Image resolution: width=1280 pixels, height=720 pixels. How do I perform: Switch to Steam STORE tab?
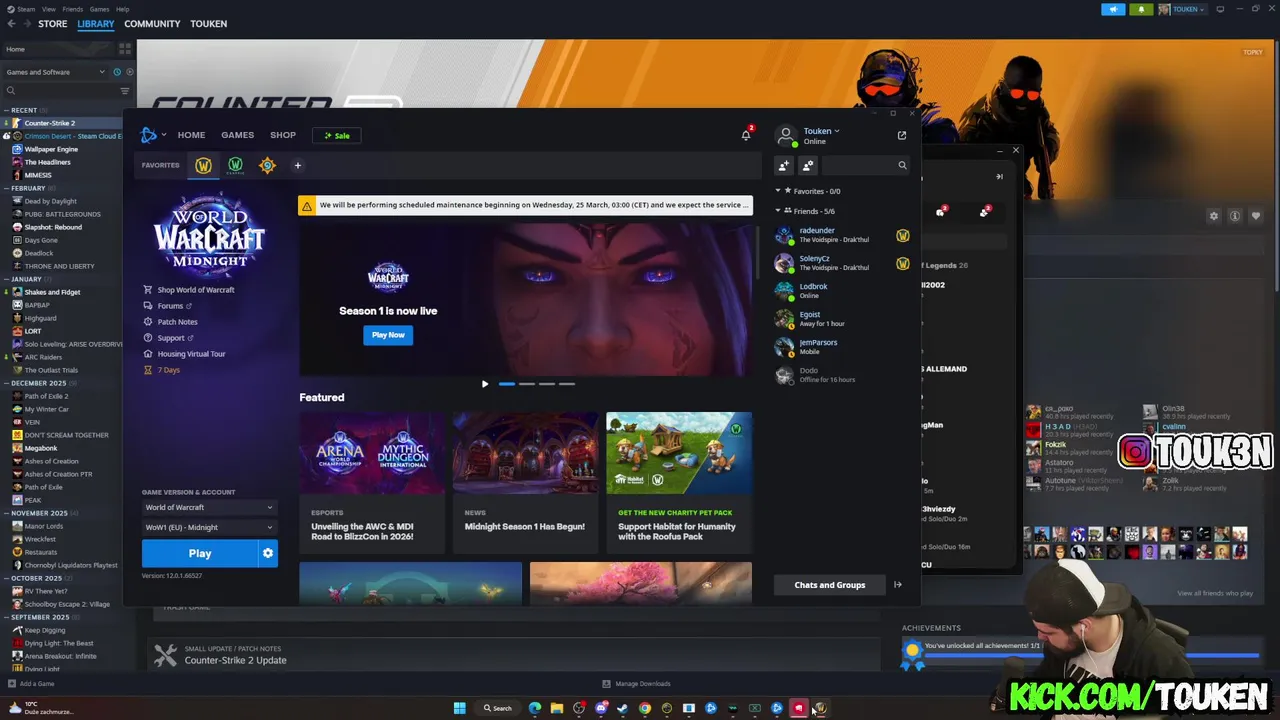pyautogui.click(x=53, y=24)
